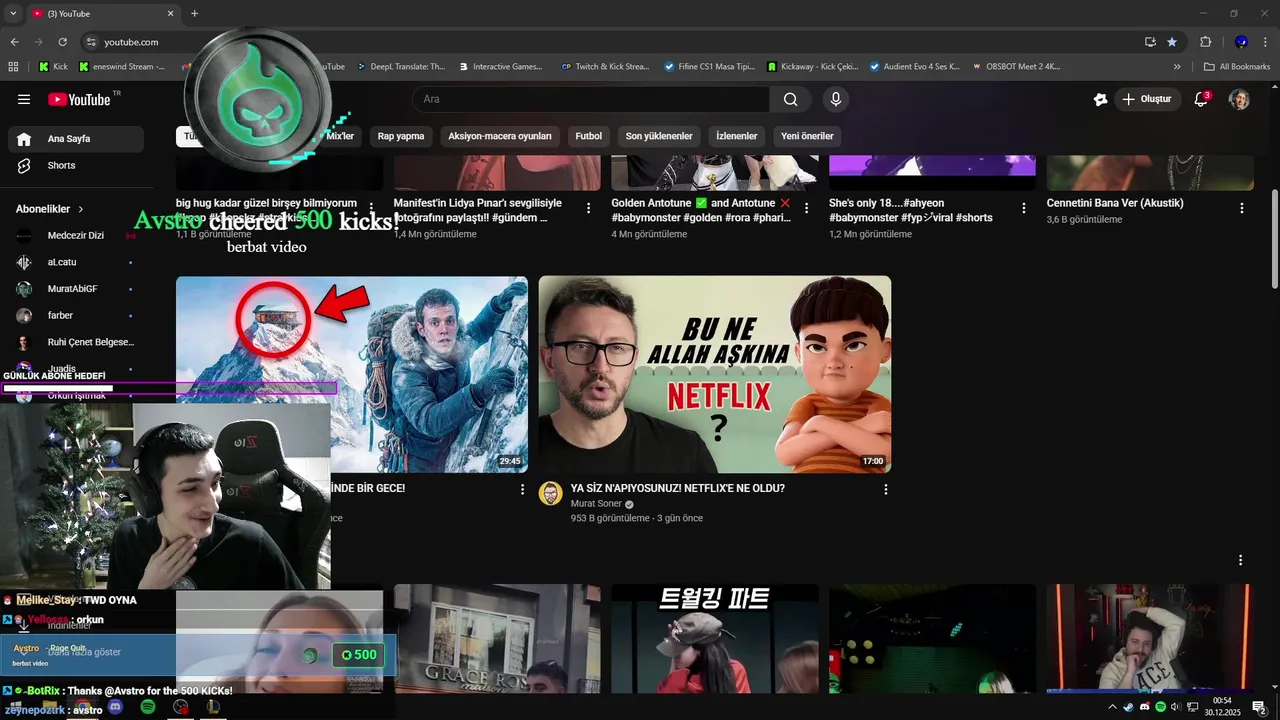Start voice search with microphone icon
Screen dimensions: 1280x720
pyautogui.click(x=836, y=99)
